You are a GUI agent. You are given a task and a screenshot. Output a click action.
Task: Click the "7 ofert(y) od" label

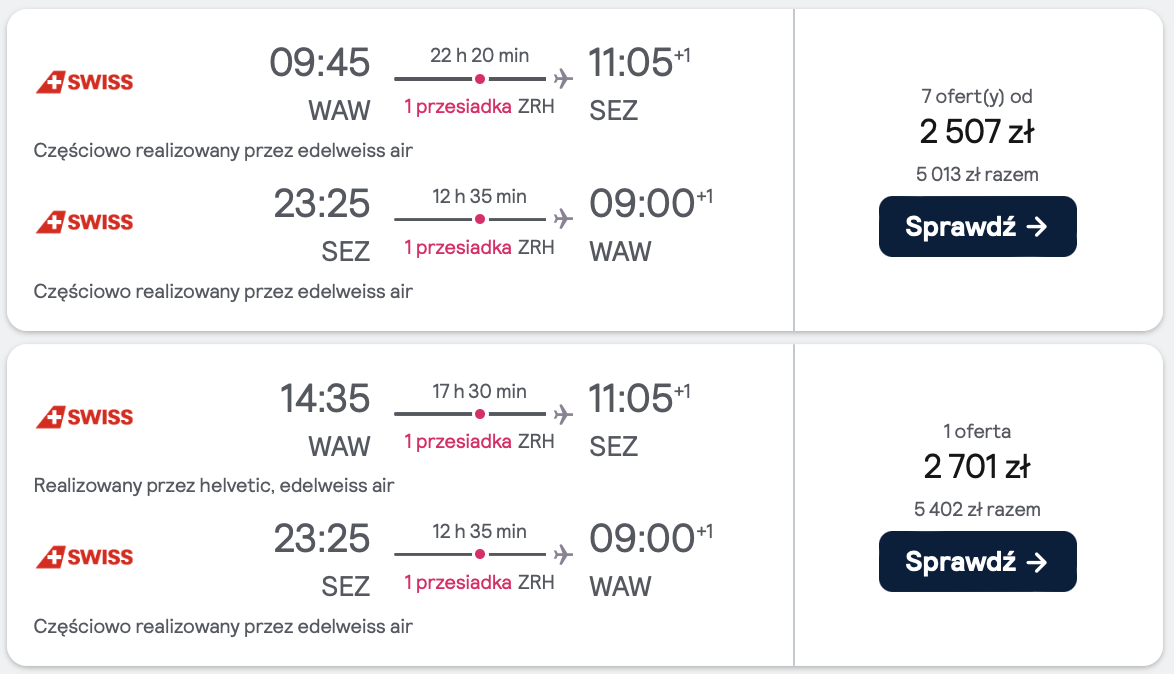[x=977, y=97]
